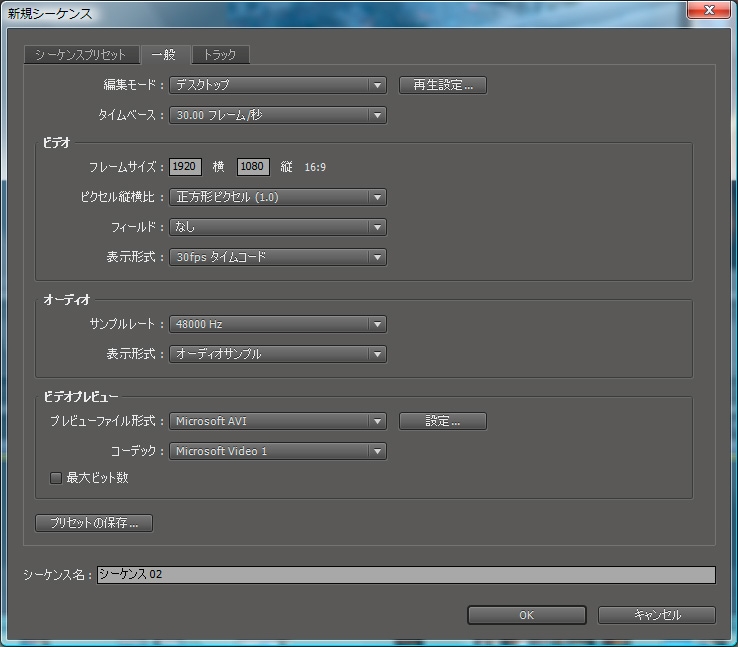Open the サンプルレート dropdown showing 48000 Hz
Image resolution: width=738 pixels, height=647 pixels.
(x=278, y=324)
